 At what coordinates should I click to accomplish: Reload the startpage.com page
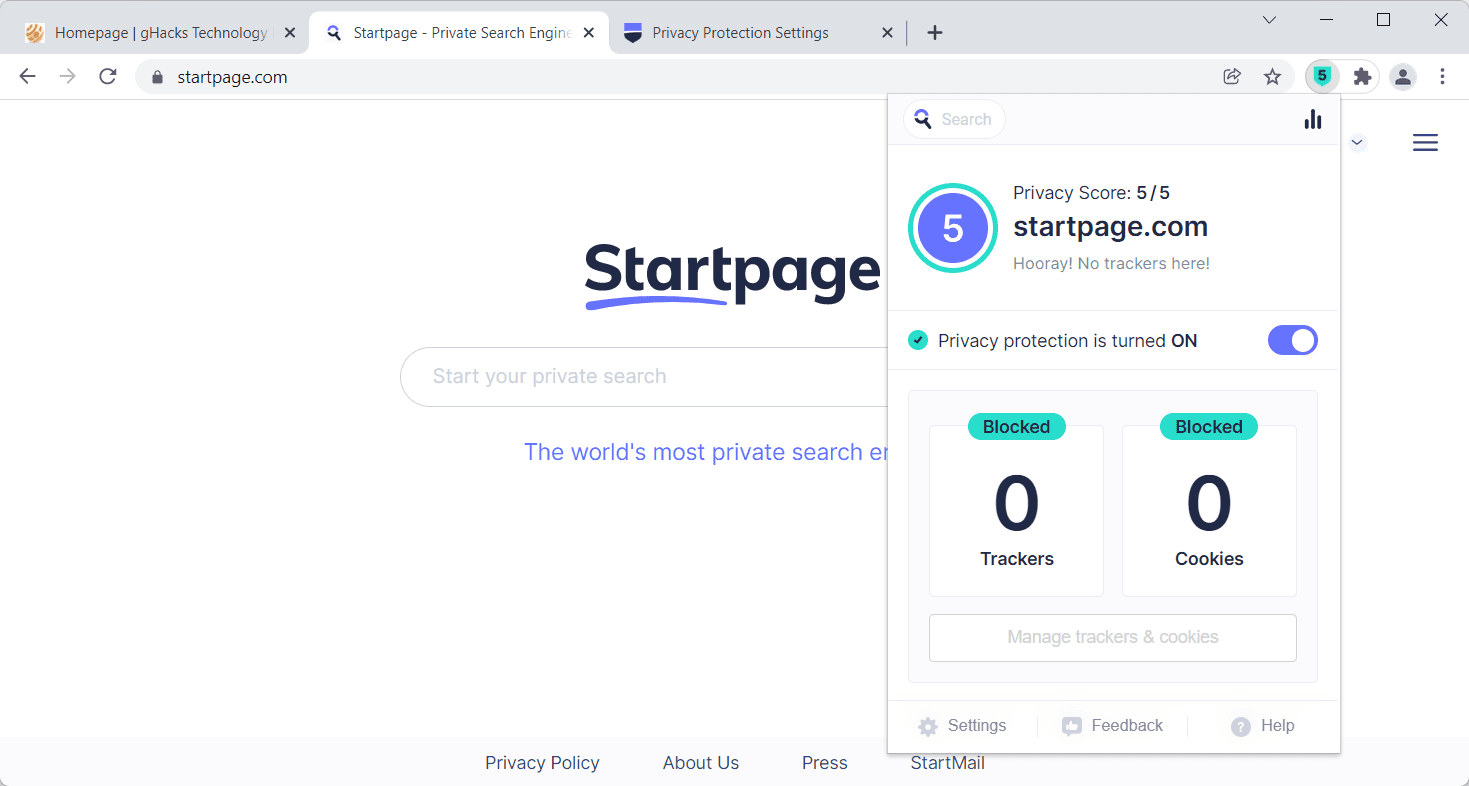pos(108,76)
